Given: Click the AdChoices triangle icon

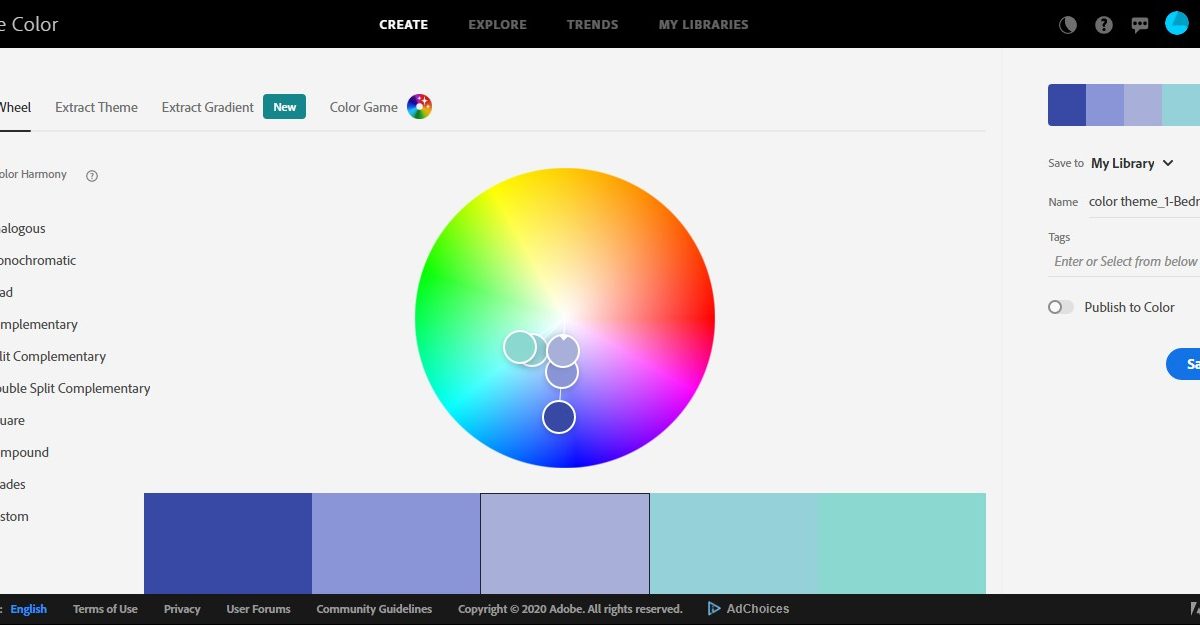Looking at the screenshot, I should (714, 608).
